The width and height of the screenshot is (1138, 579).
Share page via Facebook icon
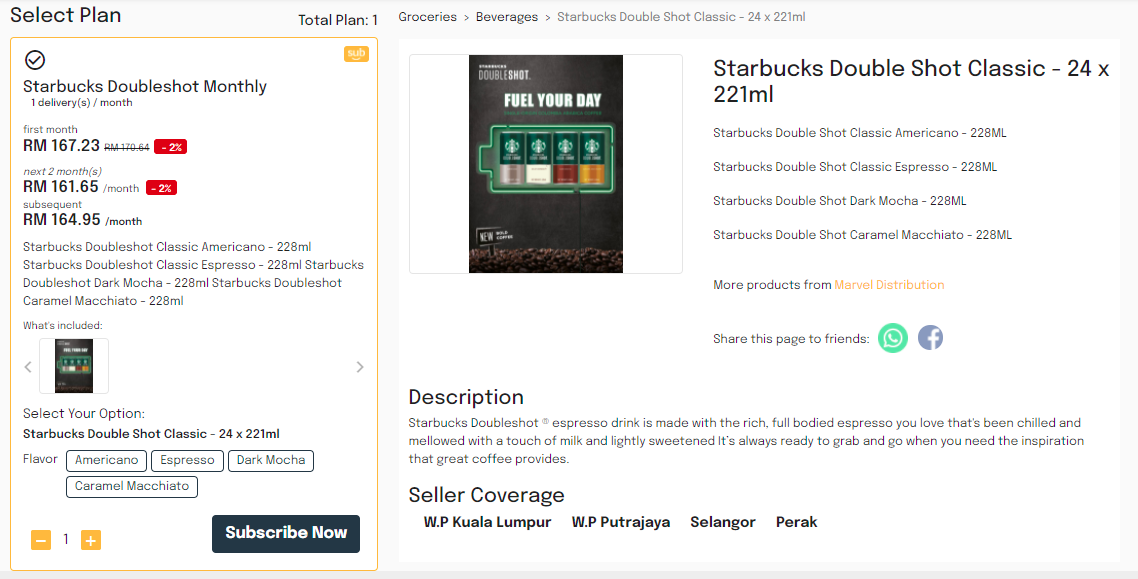point(930,337)
